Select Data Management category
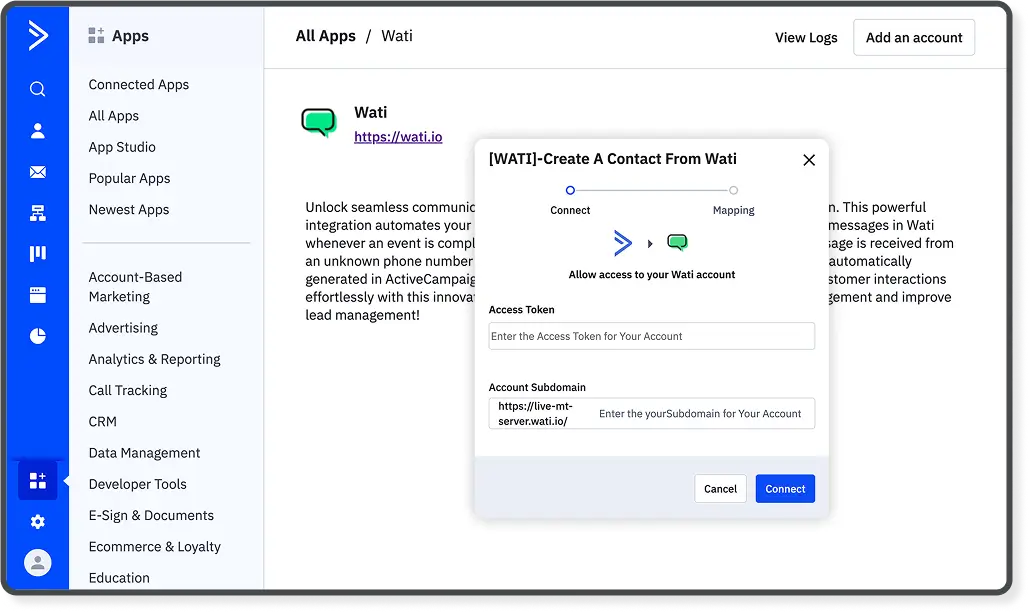The image size is (1029, 612). 144,453
